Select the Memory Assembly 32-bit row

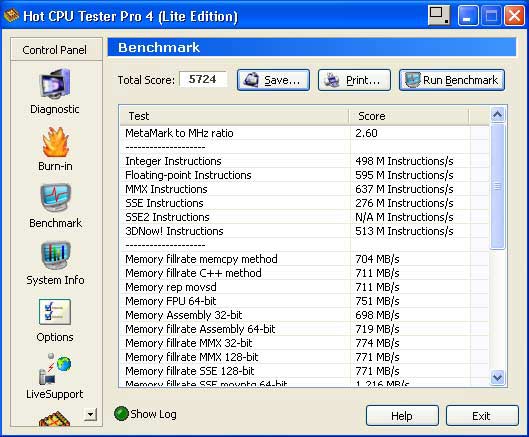[x=304, y=315]
